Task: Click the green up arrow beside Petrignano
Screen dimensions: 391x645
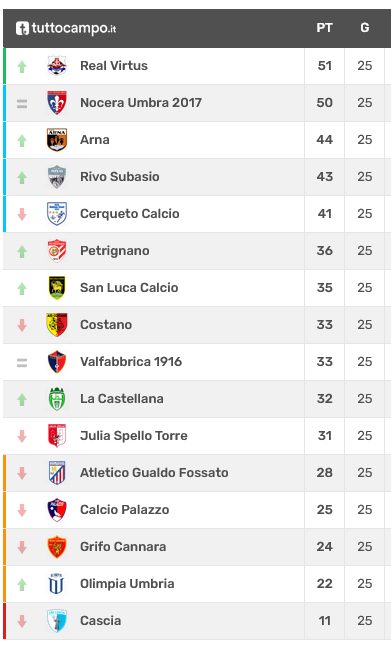Action: click(22, 251)
